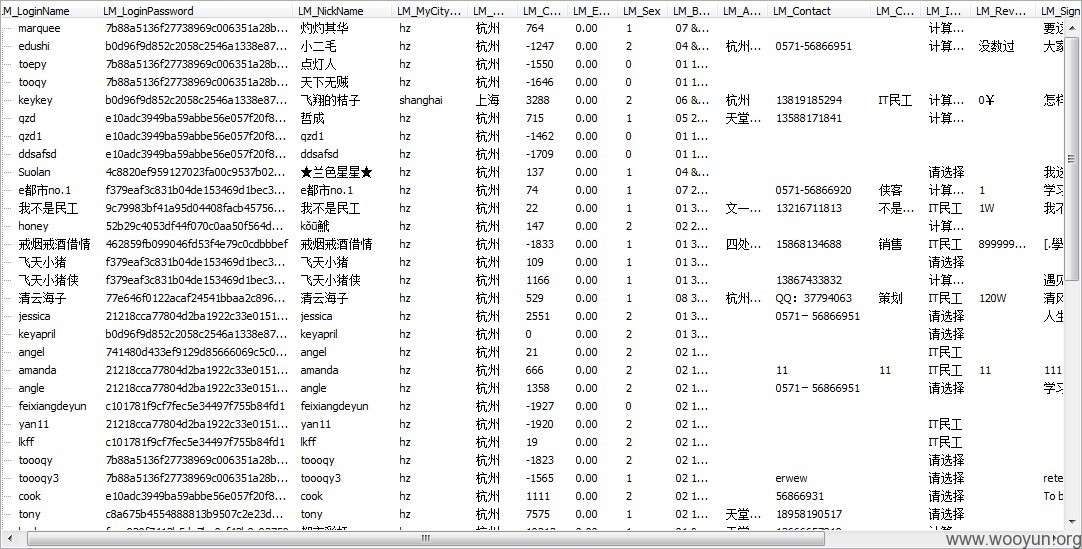Viewport: 1082px width, 549px height.
Task: Select contact 56866931
Action: (800, 496)
